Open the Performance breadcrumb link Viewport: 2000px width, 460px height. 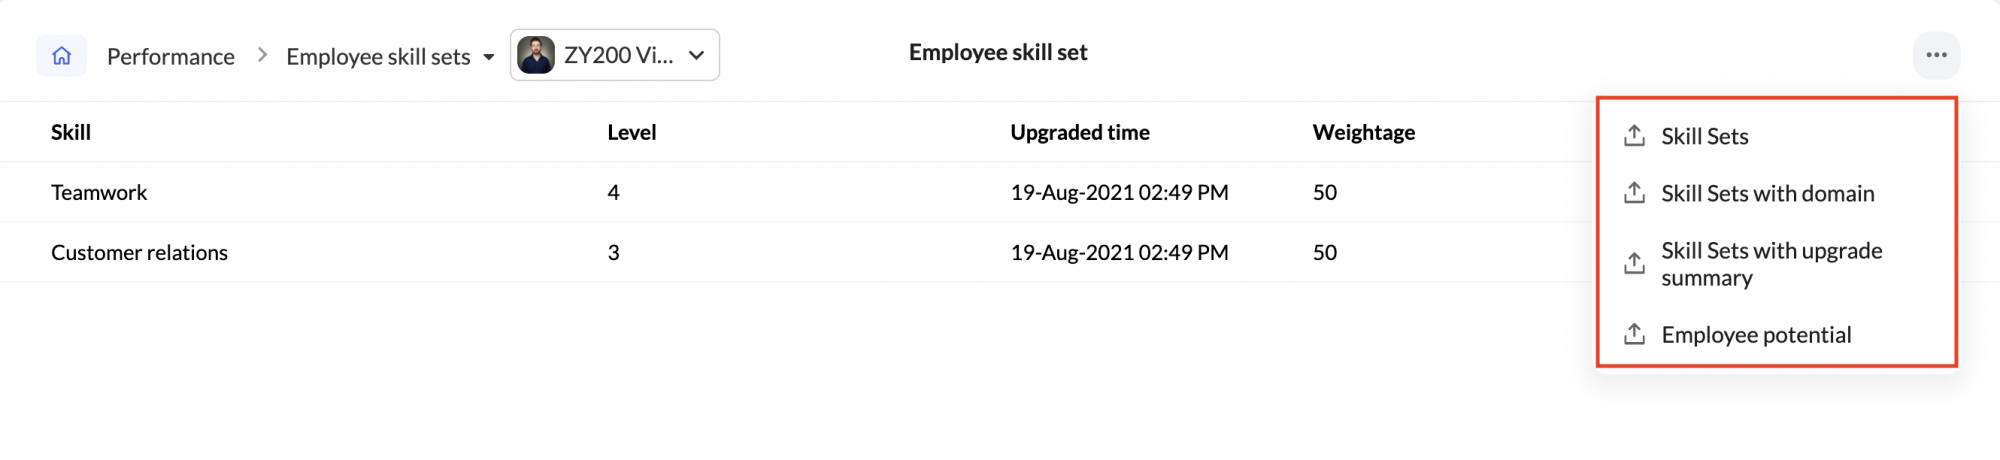[x=171, y=57]
